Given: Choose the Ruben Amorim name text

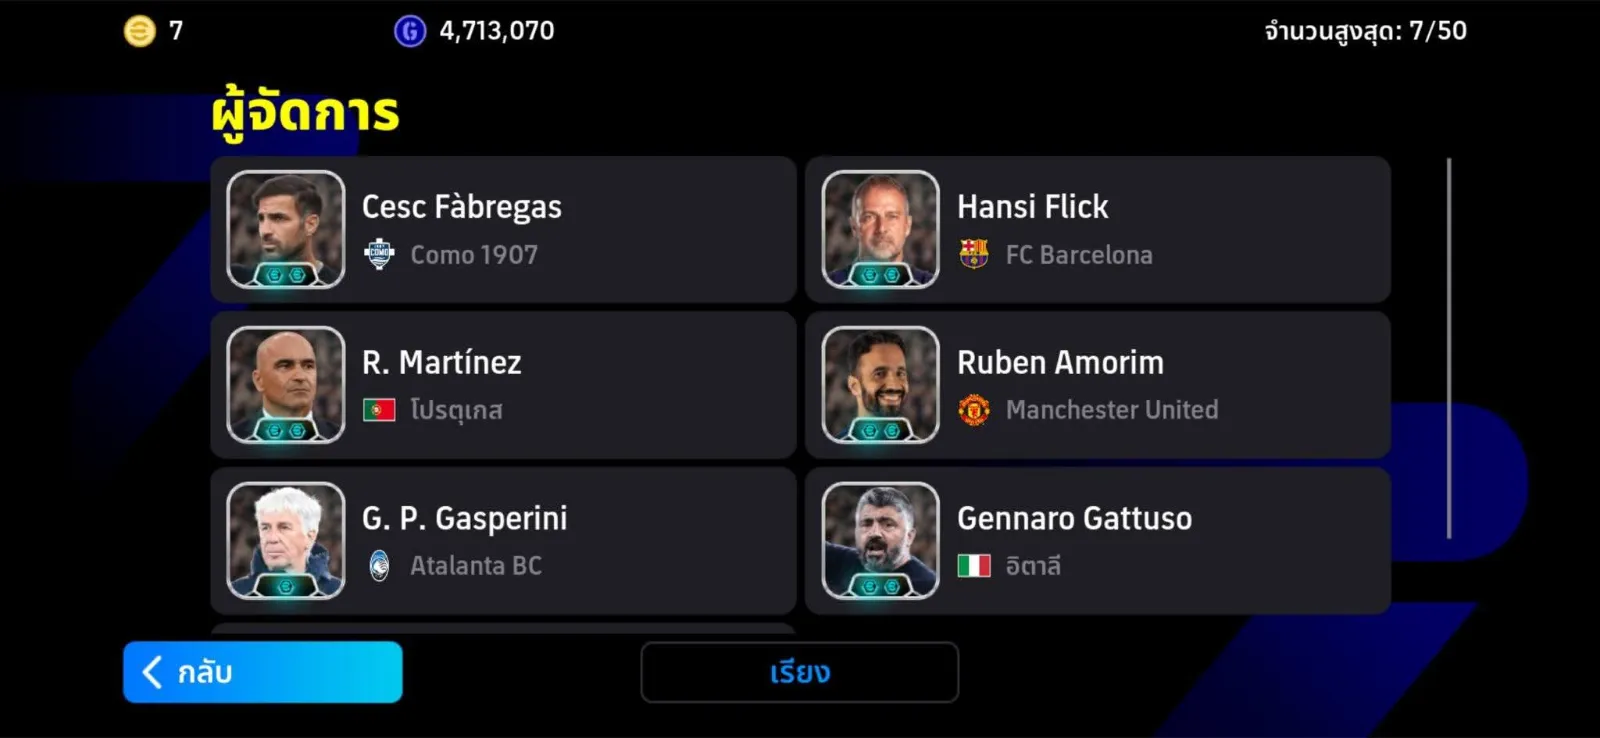Looking at the screenshot, I should pos(1060,362).
